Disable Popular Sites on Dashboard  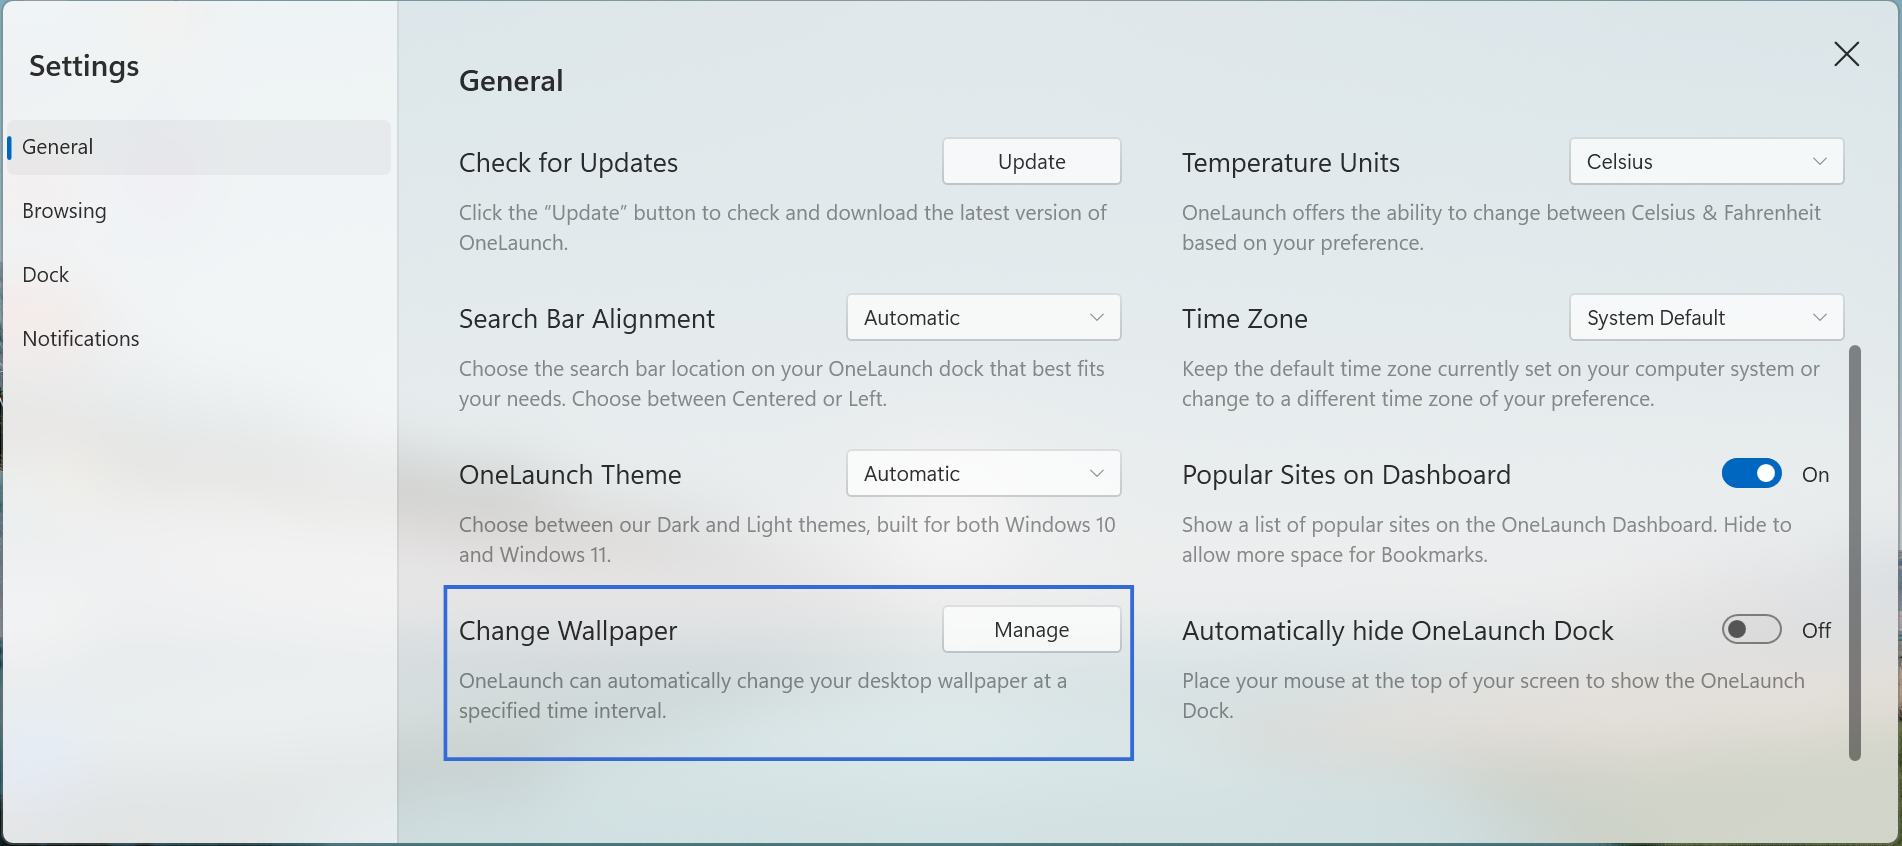[1751, 473]
